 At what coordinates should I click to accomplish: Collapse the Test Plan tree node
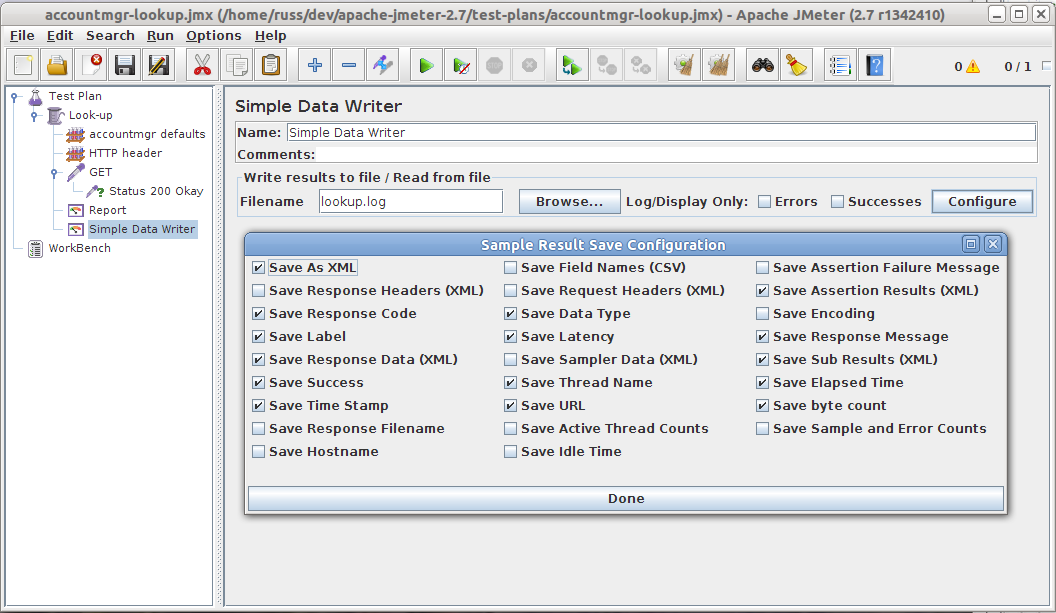(14, 97)
